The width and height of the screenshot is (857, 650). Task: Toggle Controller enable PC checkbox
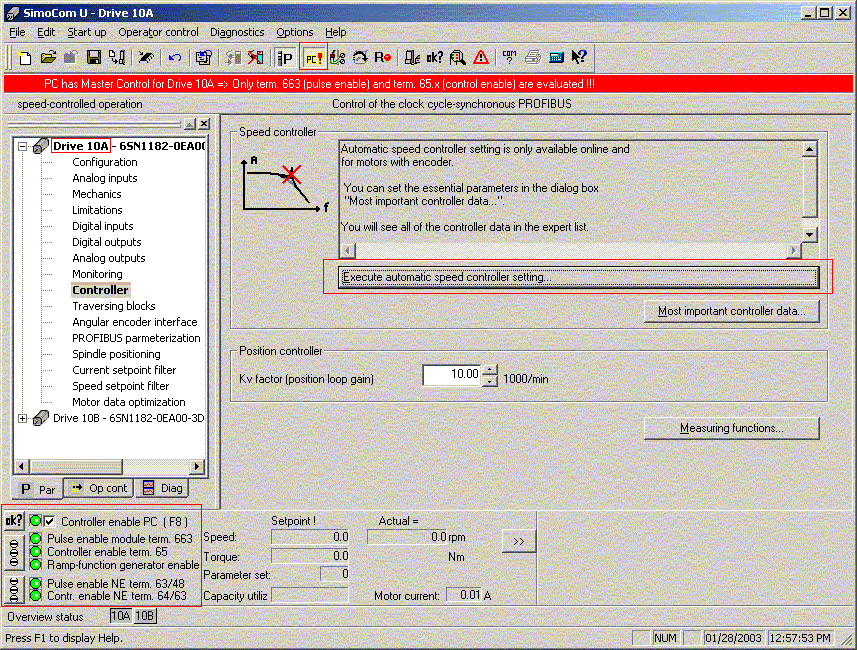[x=50, y=521]
